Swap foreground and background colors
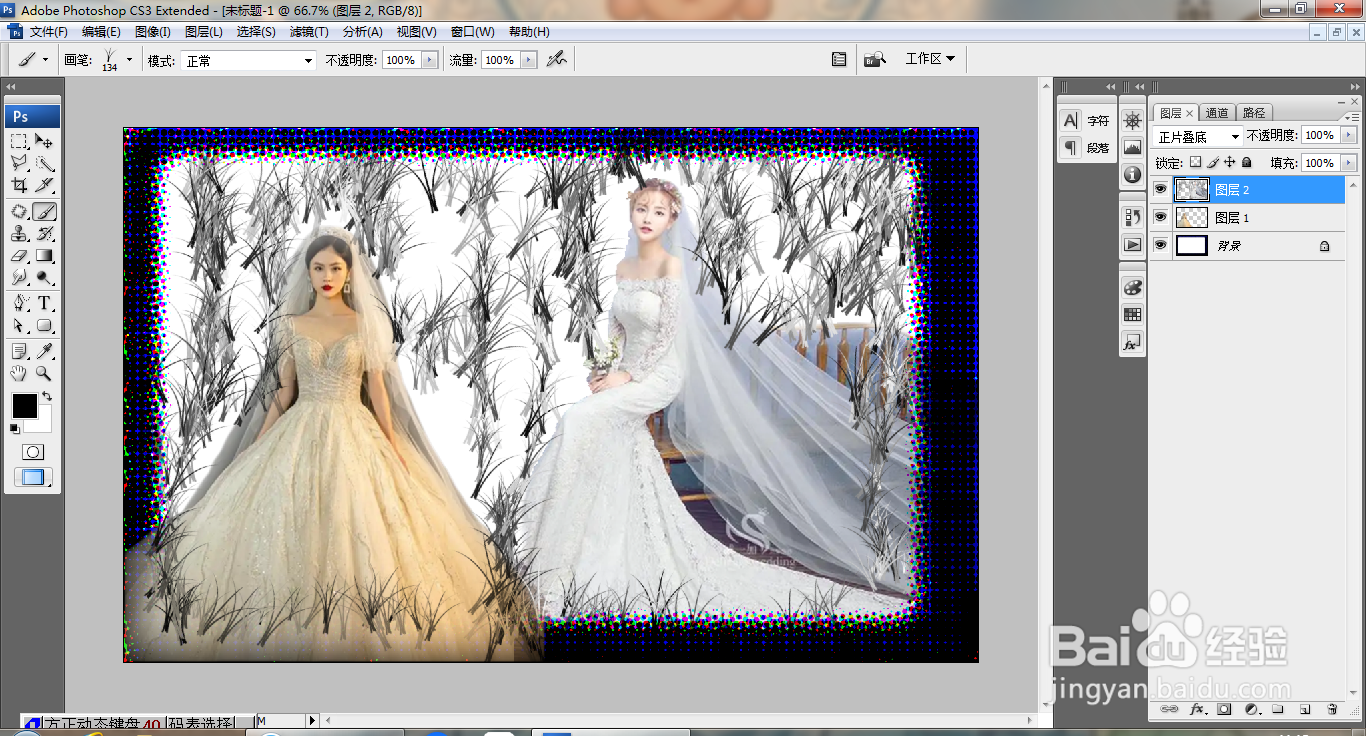This screenshot has width=1366, height=736. tap(47, 397)
